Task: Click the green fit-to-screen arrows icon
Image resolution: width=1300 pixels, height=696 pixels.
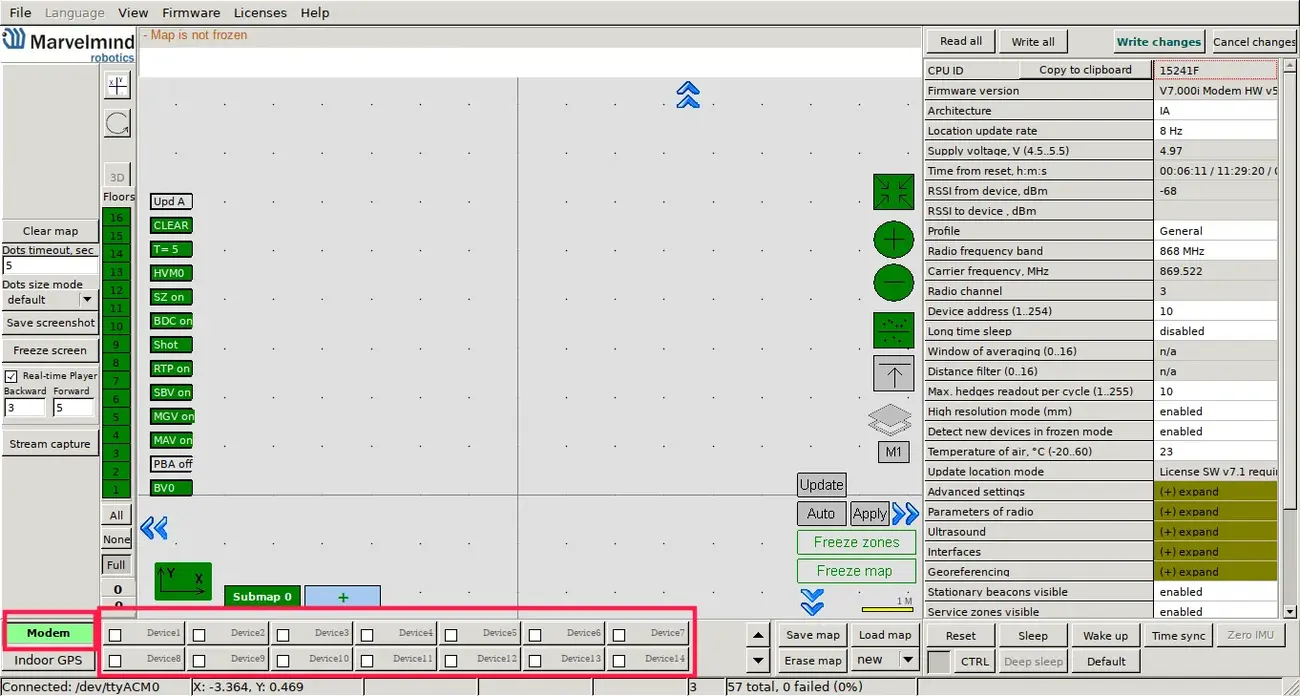Action: (893, 192)
